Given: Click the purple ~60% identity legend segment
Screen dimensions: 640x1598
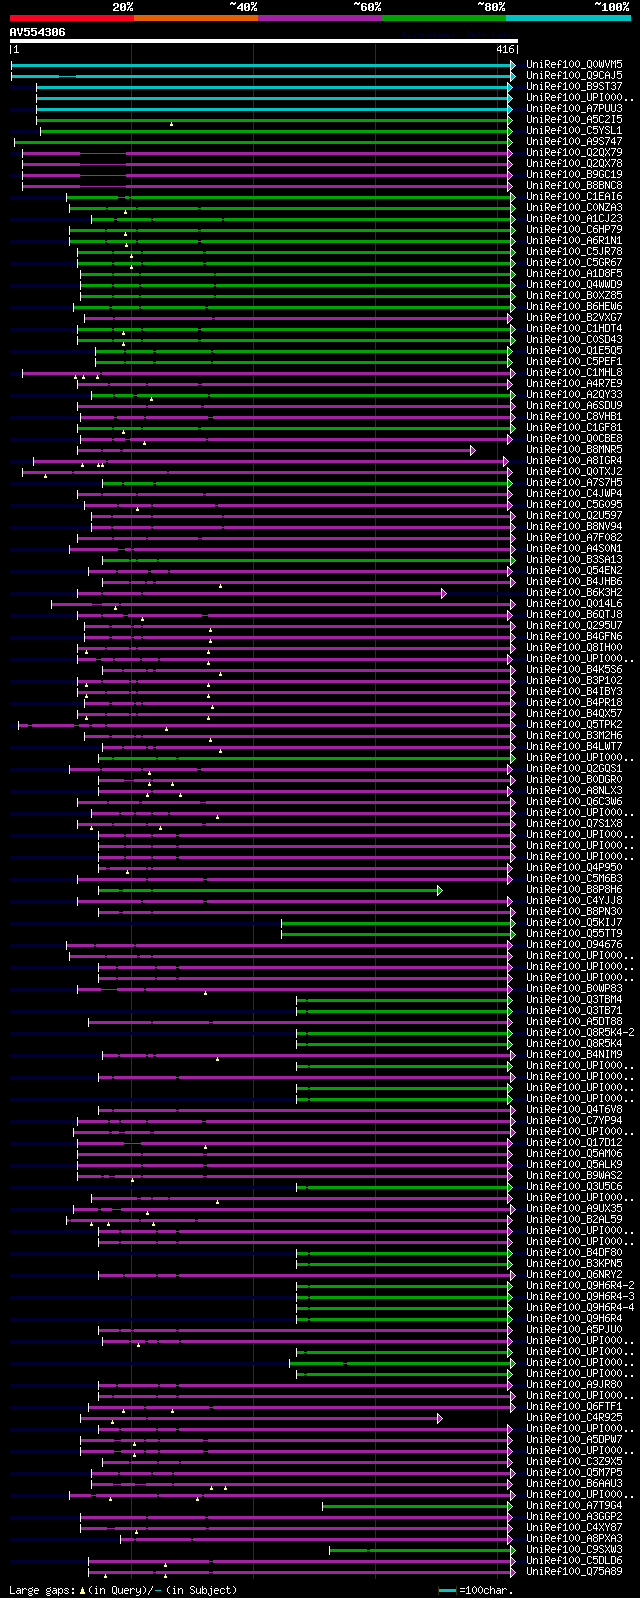Looking at the screenshot, I should point(320,18).
